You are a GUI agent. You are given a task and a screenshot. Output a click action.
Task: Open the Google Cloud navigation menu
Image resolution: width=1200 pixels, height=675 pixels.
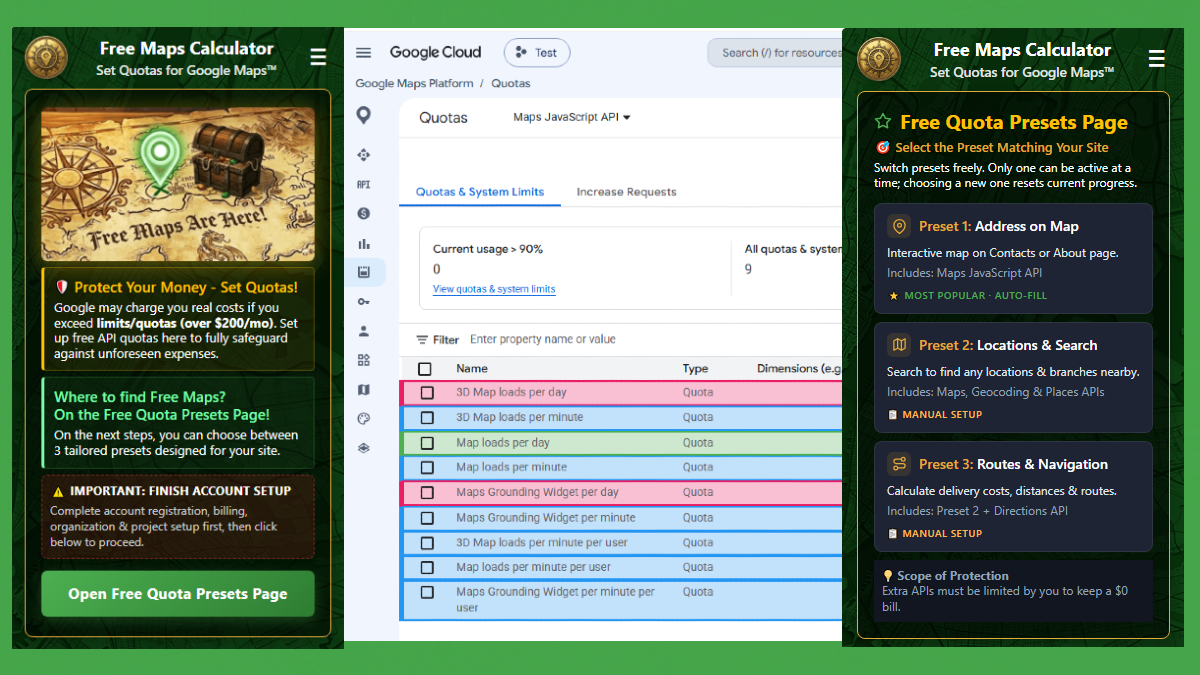(x=363, y=53)
